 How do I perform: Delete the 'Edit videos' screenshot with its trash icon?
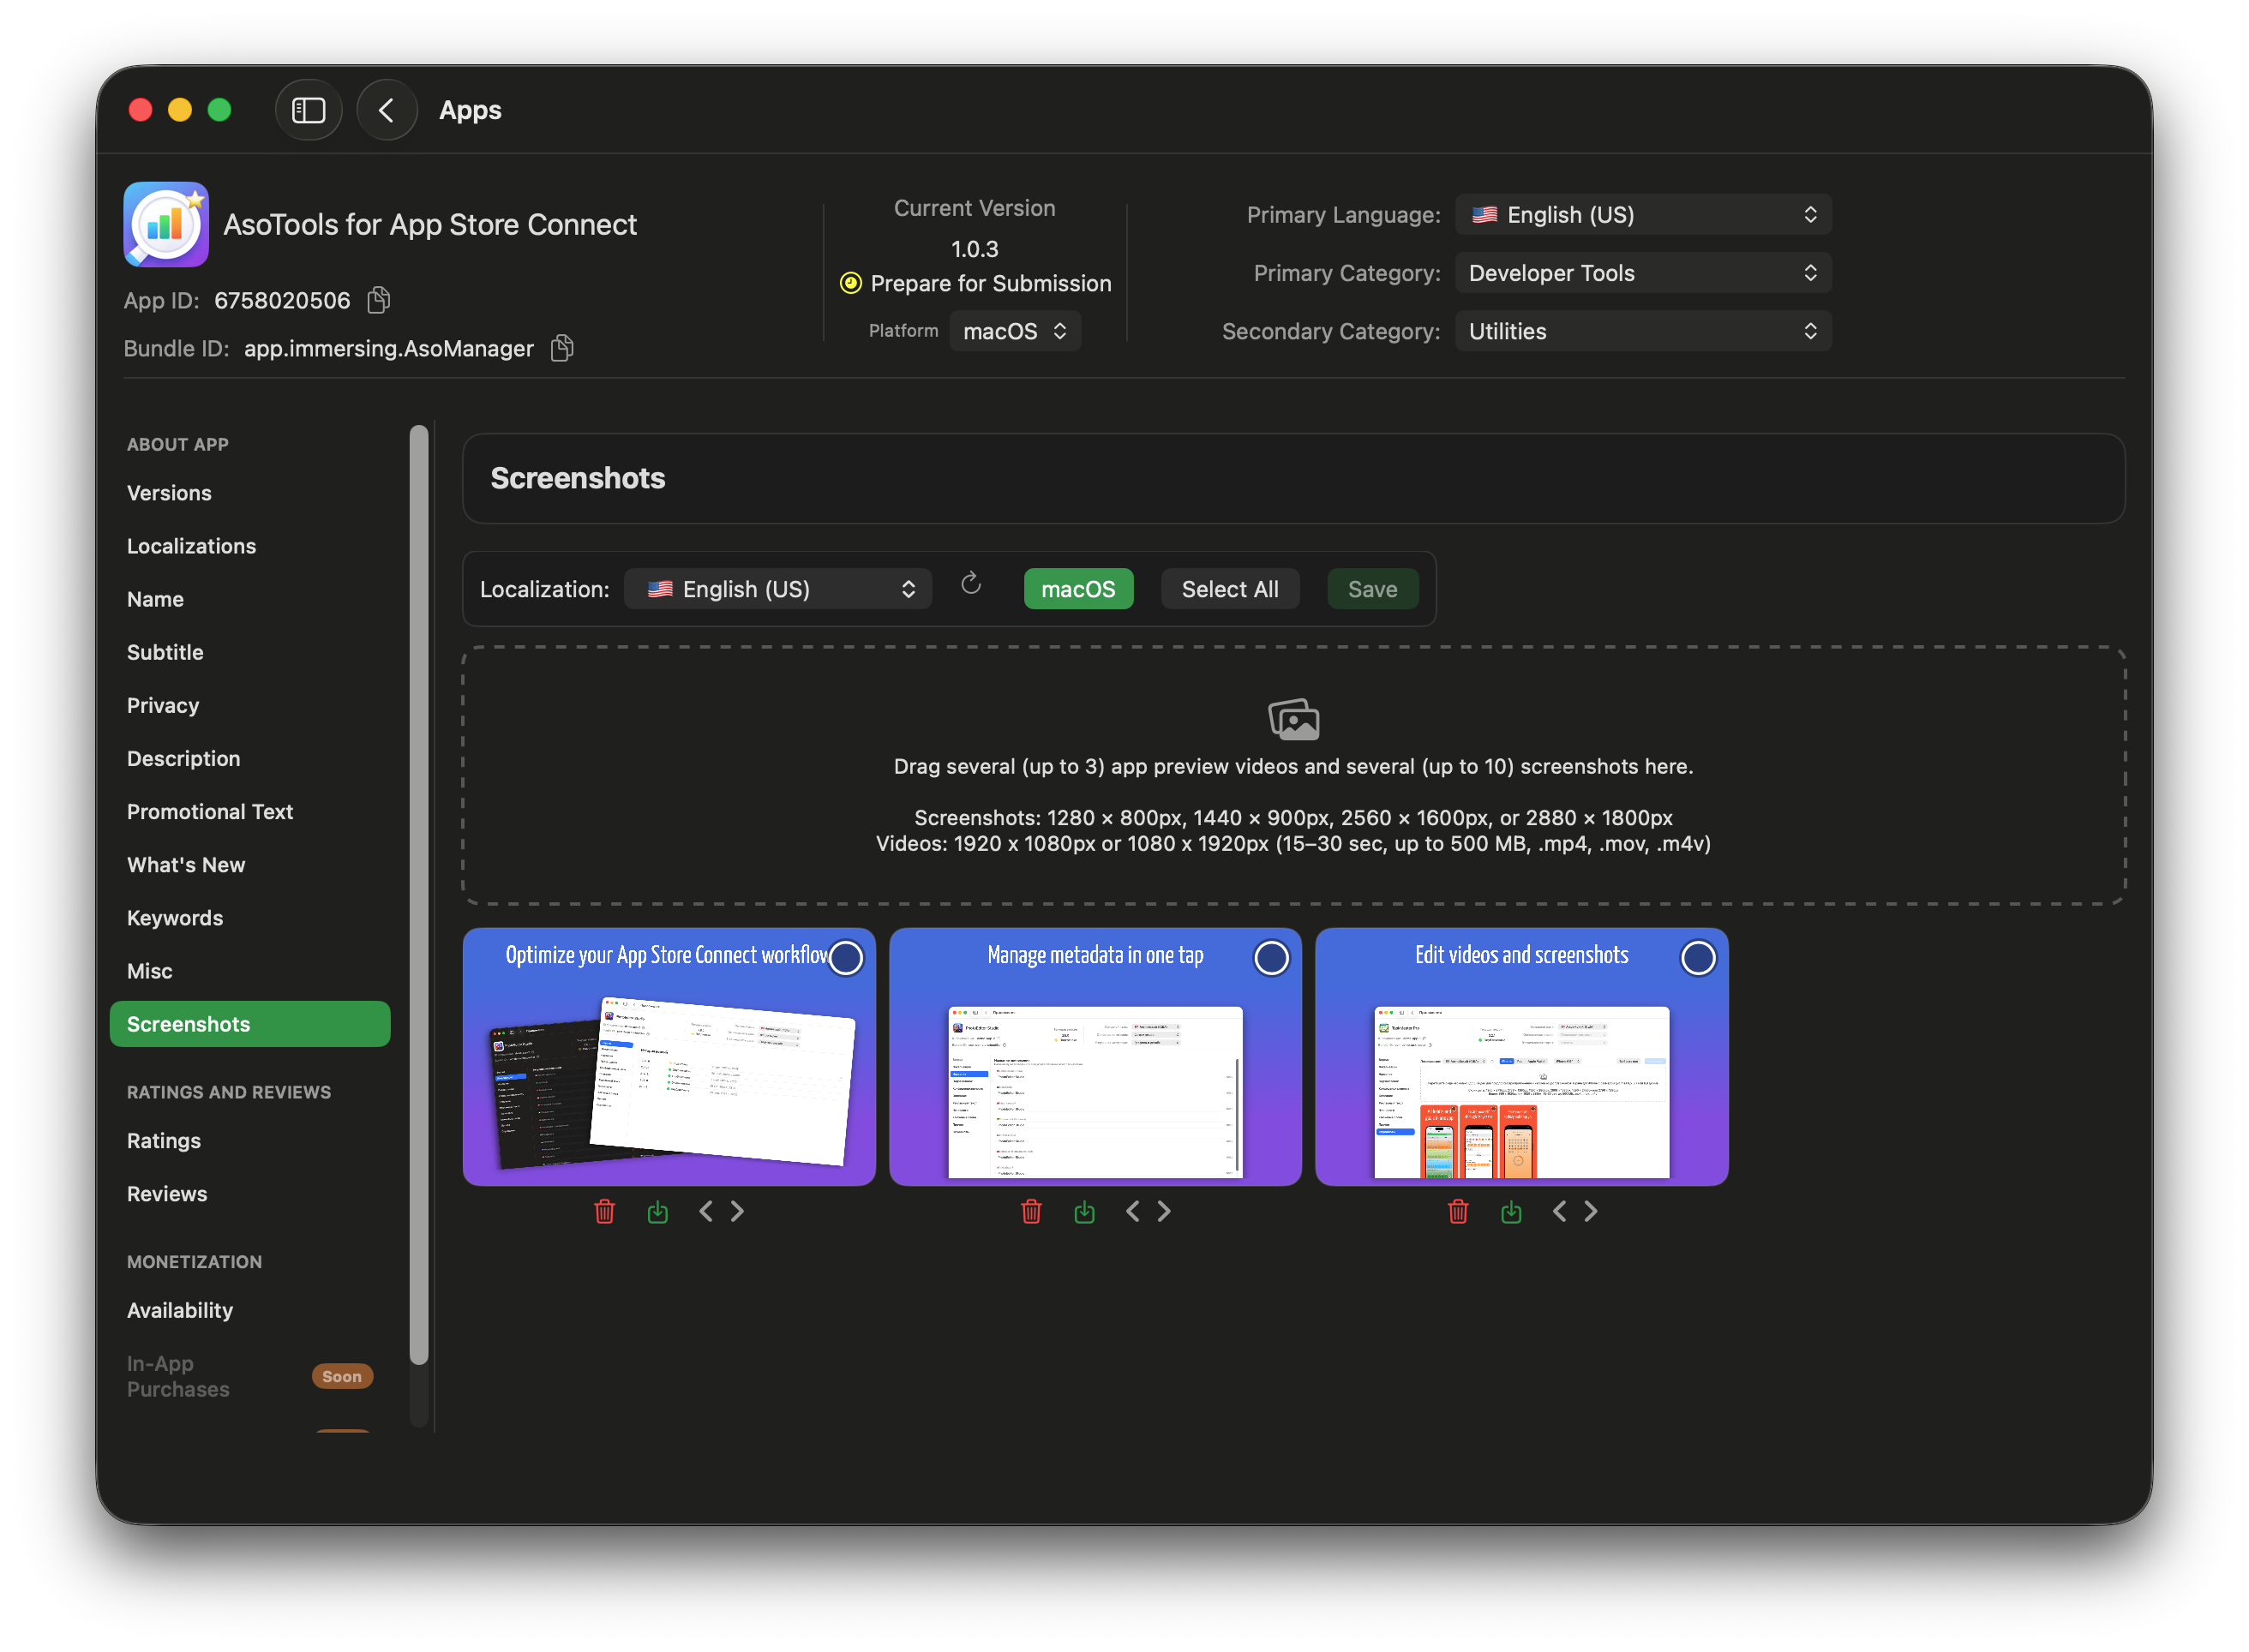tap(1457, 1211)
